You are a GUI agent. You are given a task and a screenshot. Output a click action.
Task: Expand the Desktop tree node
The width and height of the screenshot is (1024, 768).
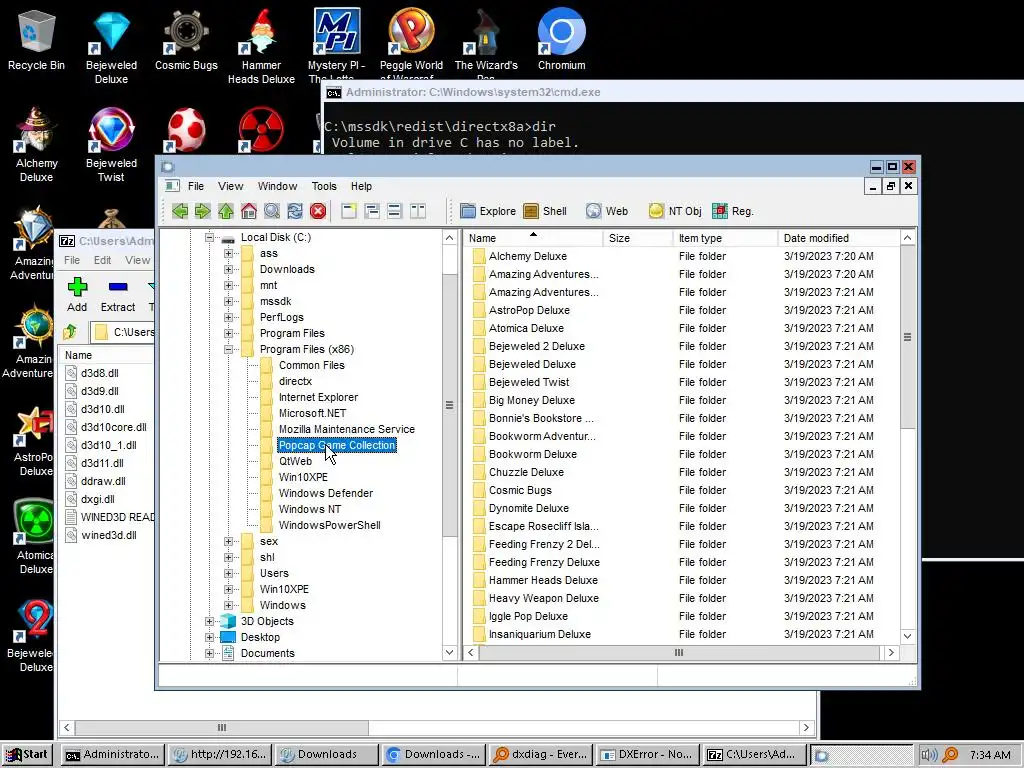(x=209, y=637)
